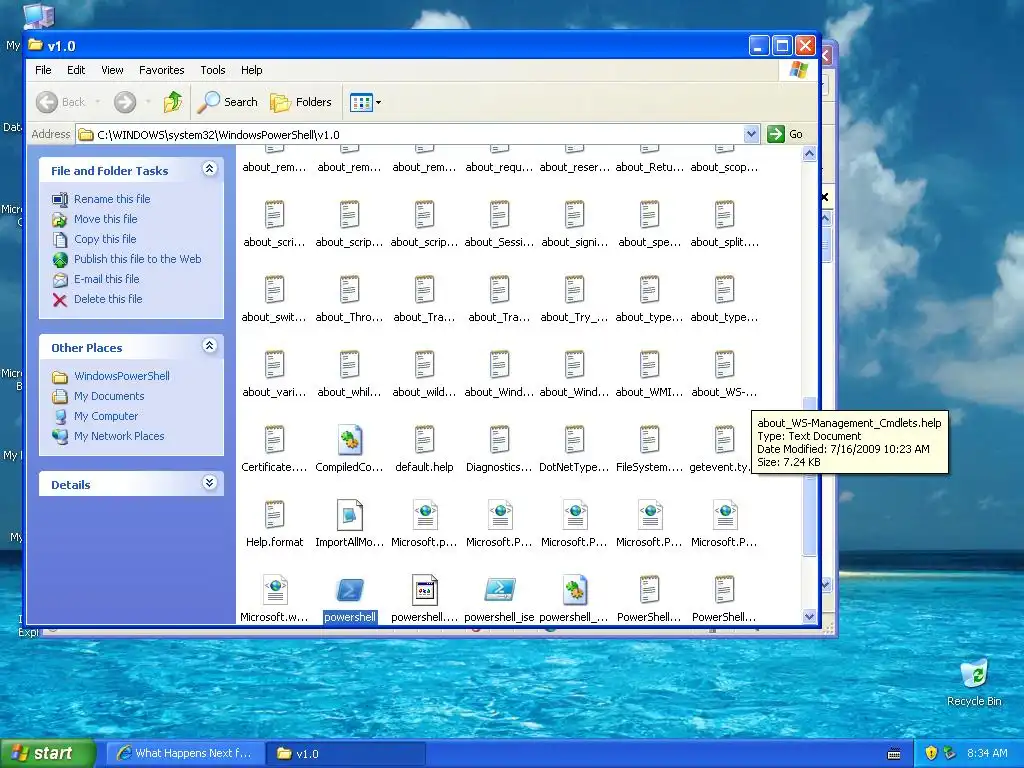Select the Certificate... file icon
This screenshot has height=768, width=1024.
click(274, 440)
